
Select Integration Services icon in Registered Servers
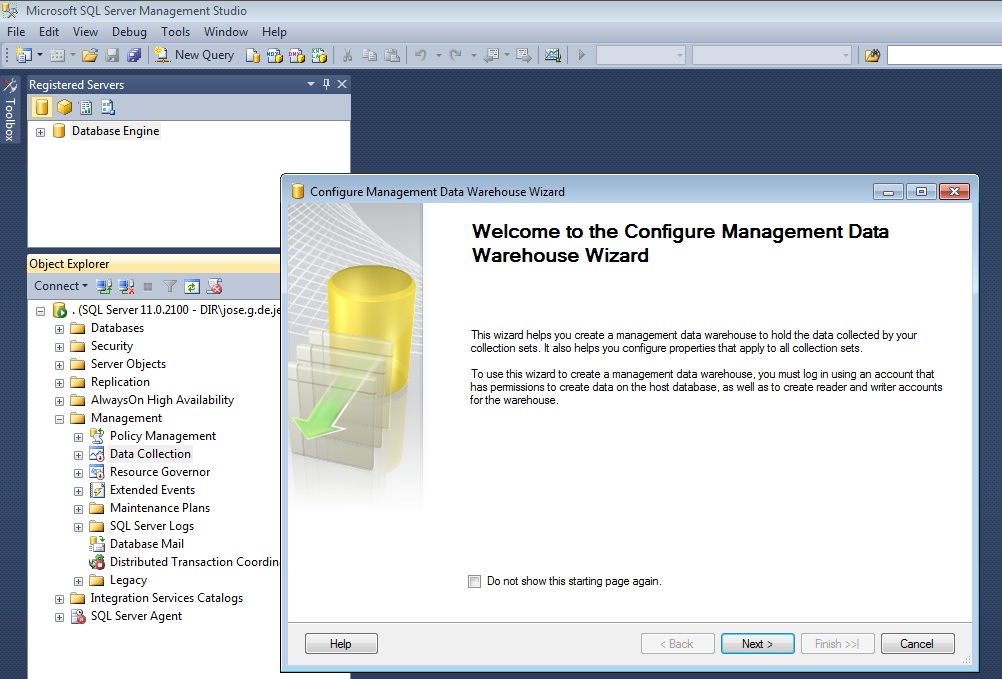point(107,107)
